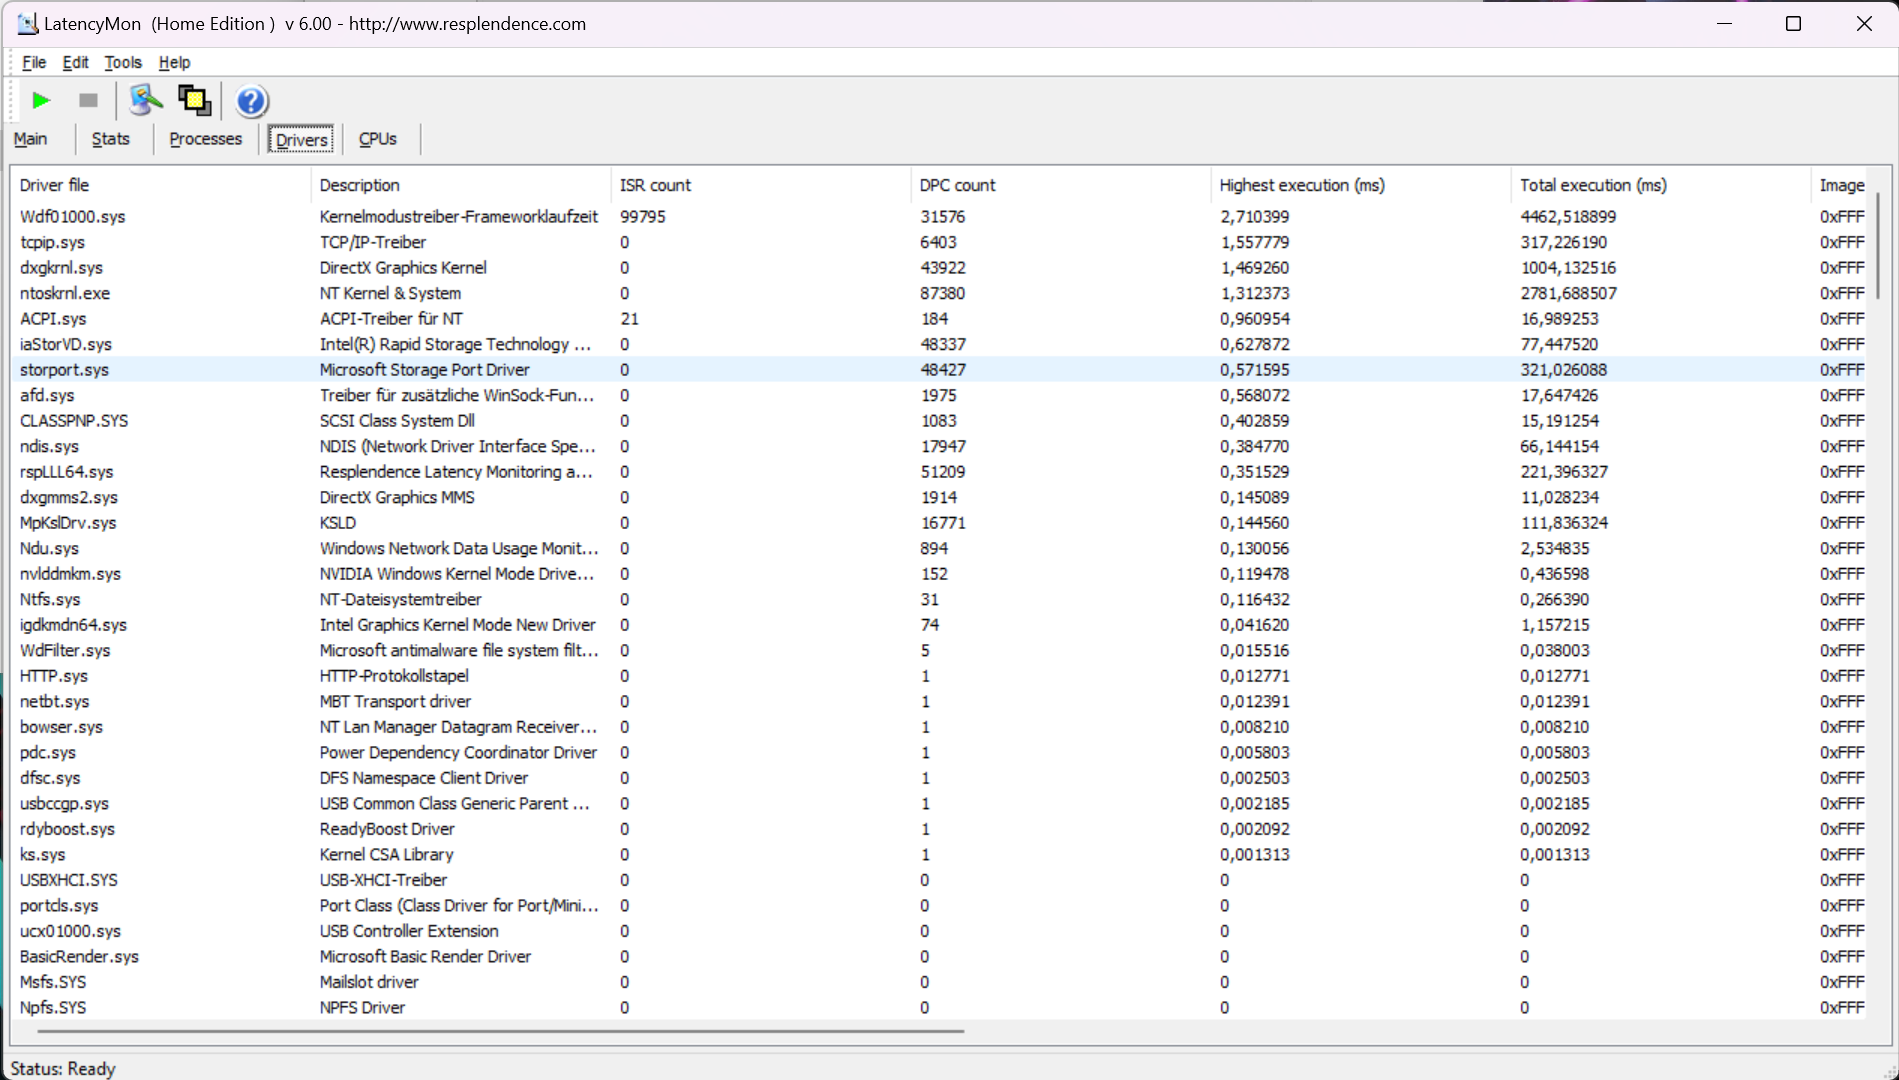The width and height of the screenshot is (1899, 1080).
Task: Click the partially visible Image column header
Action: click(x=1841, y=185)
